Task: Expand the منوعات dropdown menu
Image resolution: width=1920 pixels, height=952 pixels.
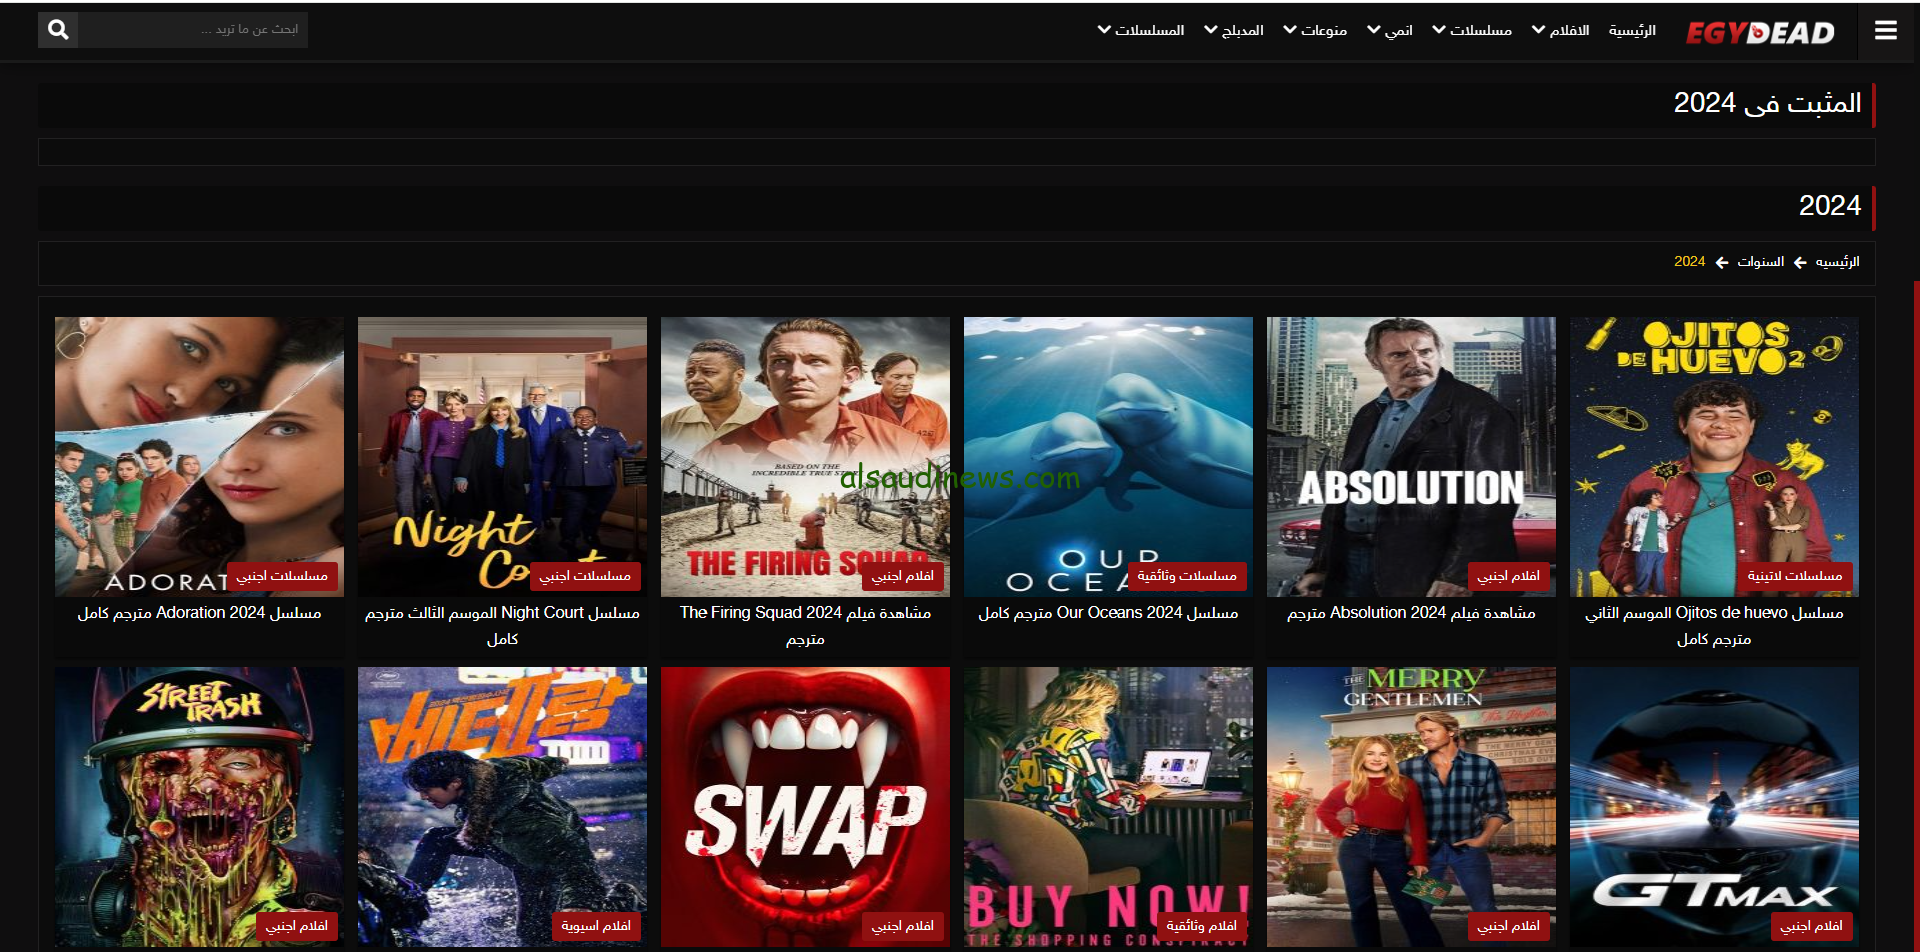Action: (1315, 31)
